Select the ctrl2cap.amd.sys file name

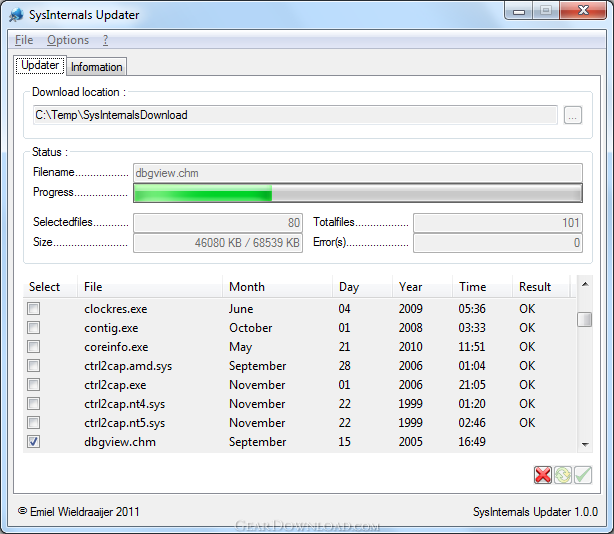(128, 366)
